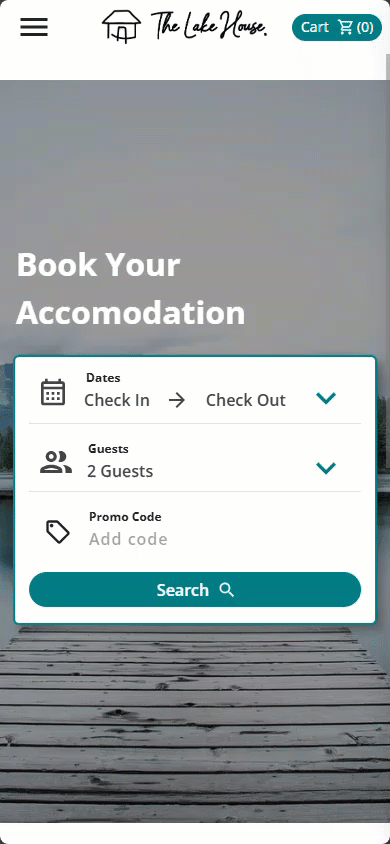The height and width of the screenshot is (844, 390).
Task: Click The Lake House script wordmark
Action: coord(209,25)
